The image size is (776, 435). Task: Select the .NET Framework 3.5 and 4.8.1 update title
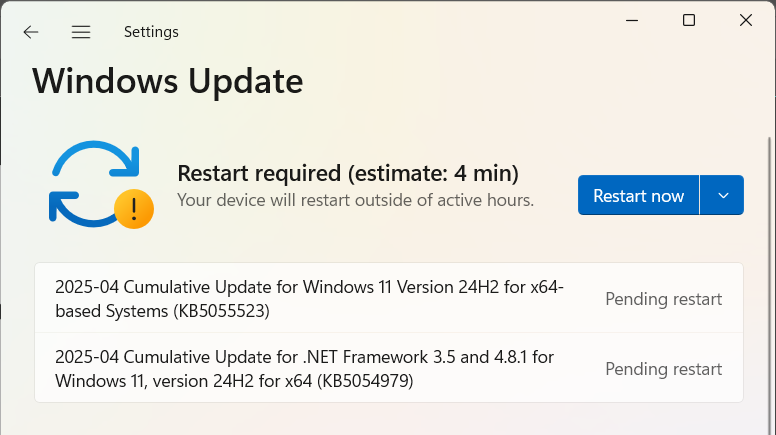click(304, 369)
